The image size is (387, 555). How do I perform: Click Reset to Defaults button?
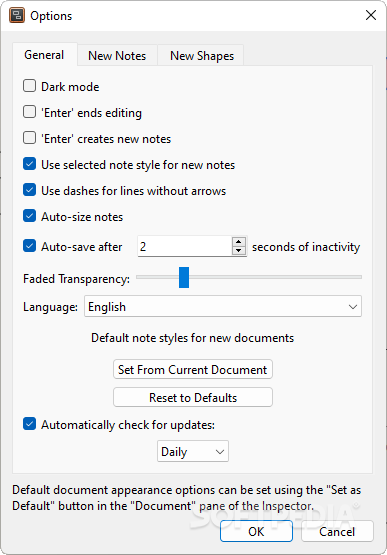[x=193, y=397]
